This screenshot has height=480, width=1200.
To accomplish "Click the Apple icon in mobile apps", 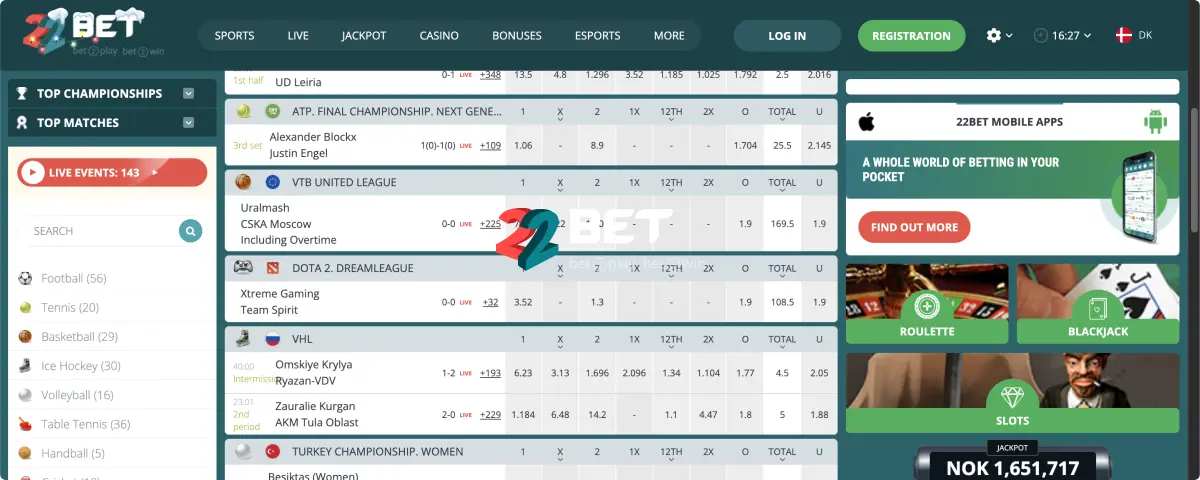I will pos(867,122).
